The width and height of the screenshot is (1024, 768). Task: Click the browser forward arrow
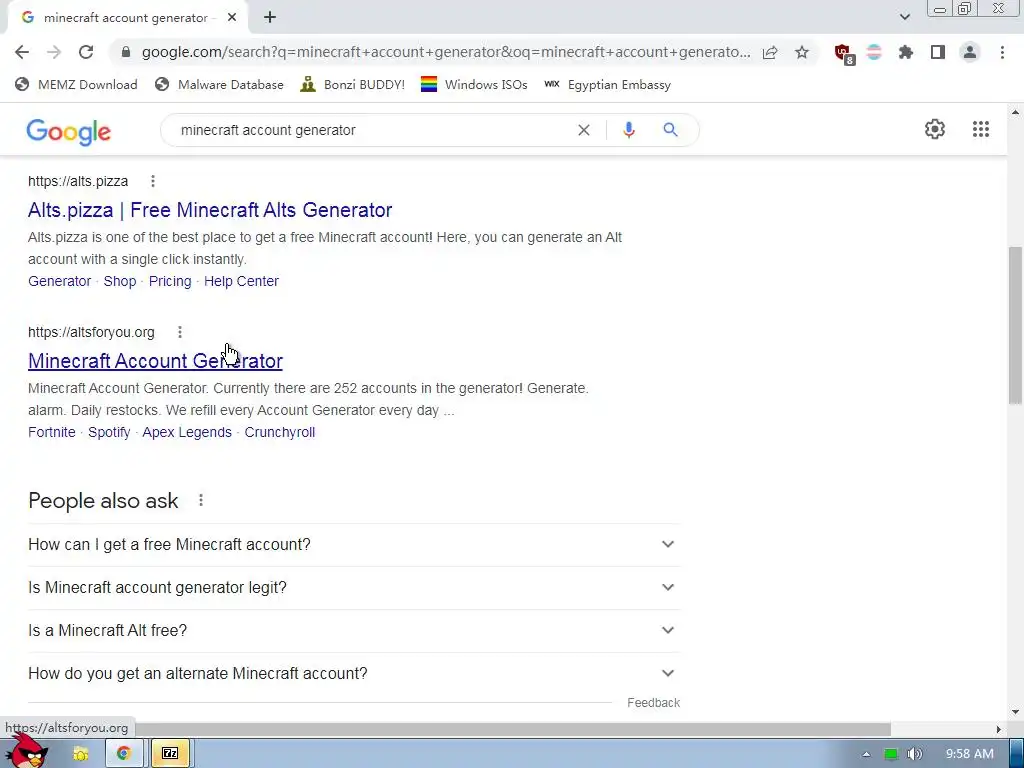pos(54,52)
